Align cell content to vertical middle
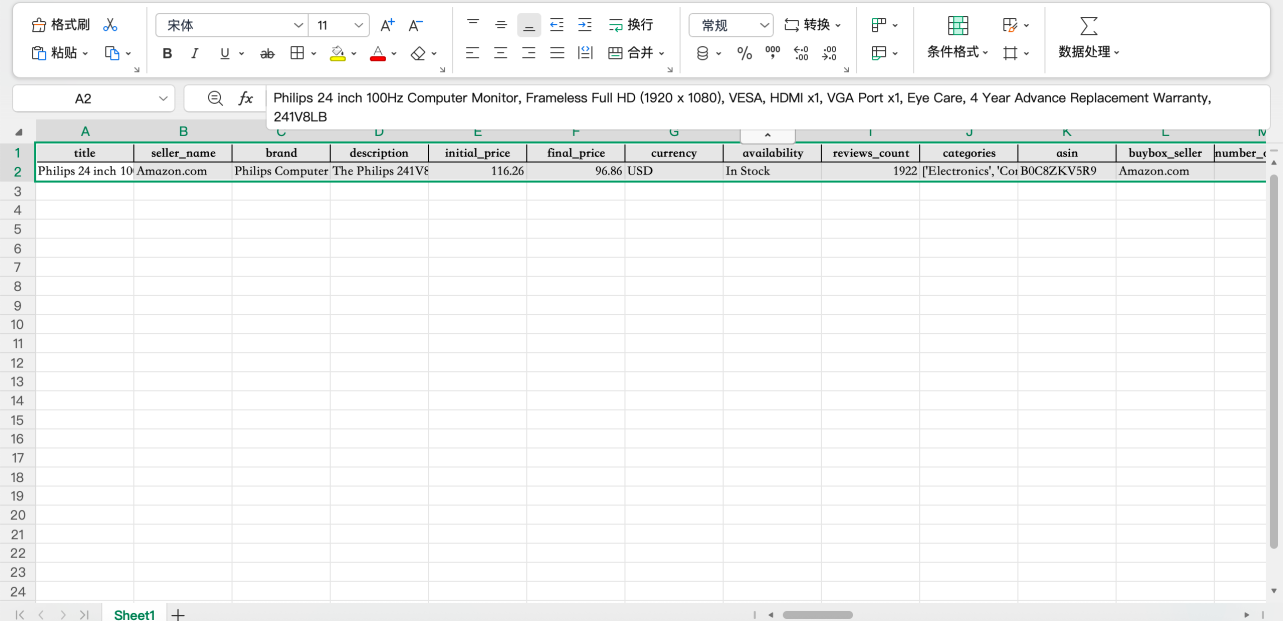The height and width of the screenshot is (621, 1283). coord(501,25)
